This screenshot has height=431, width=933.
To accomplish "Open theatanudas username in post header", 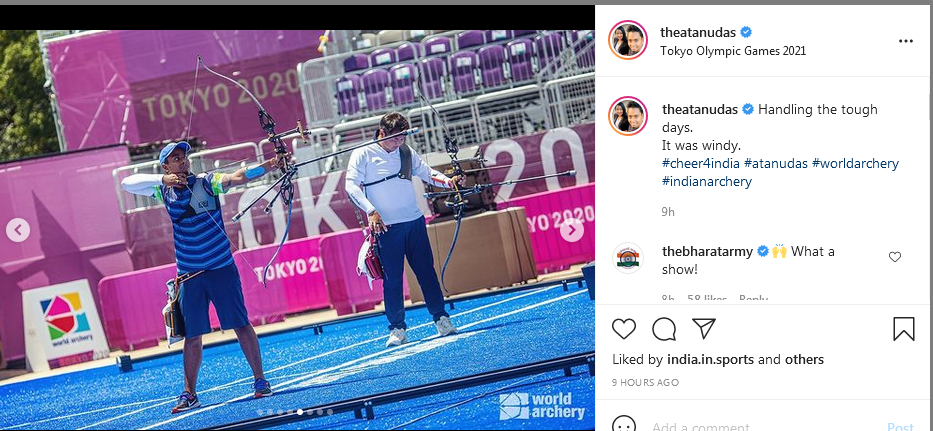I will point(699,32).
